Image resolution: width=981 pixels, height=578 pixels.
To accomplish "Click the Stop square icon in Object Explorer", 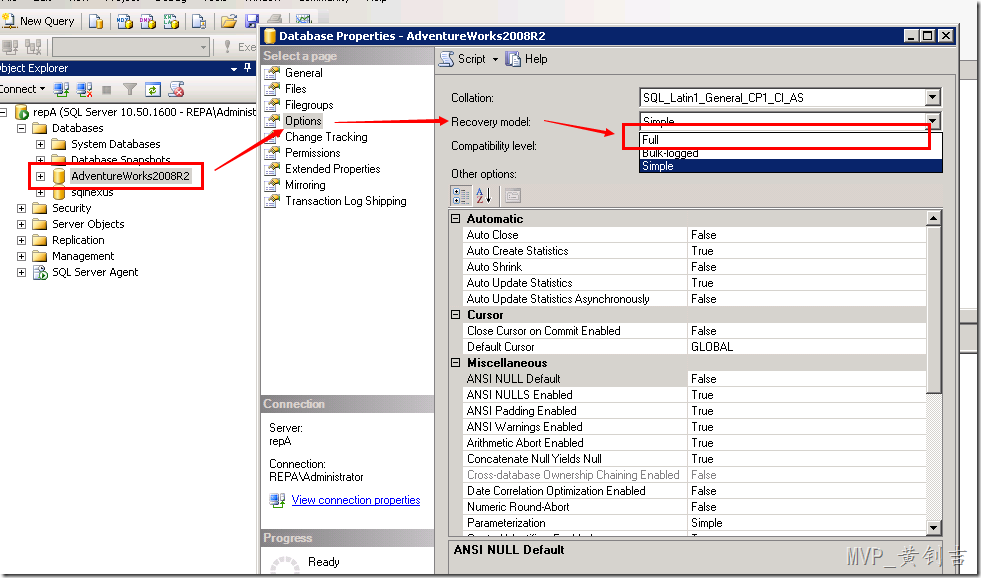I will pos(106,90).
